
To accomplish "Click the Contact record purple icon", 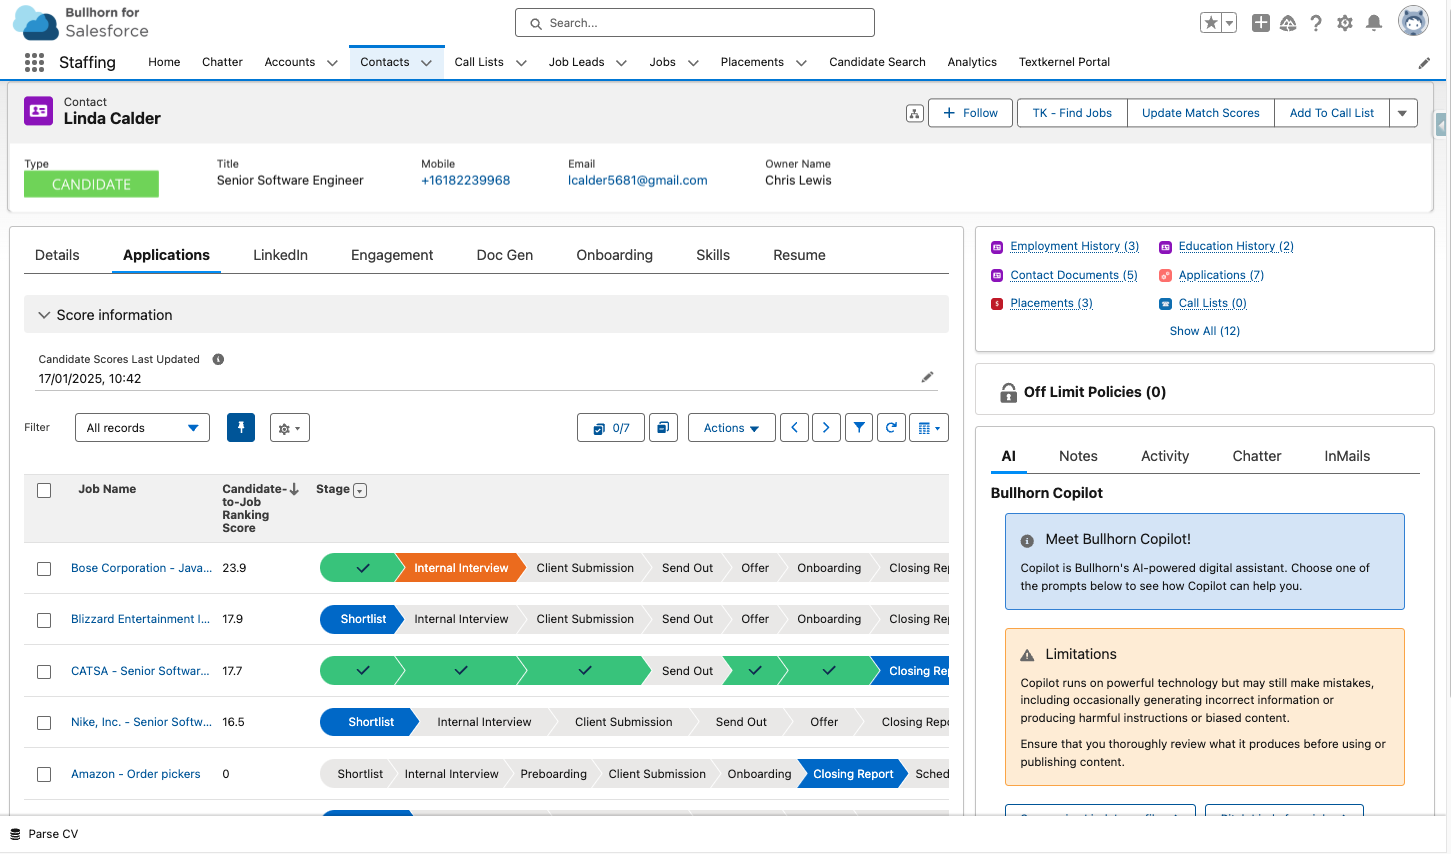I will point(38,110).
